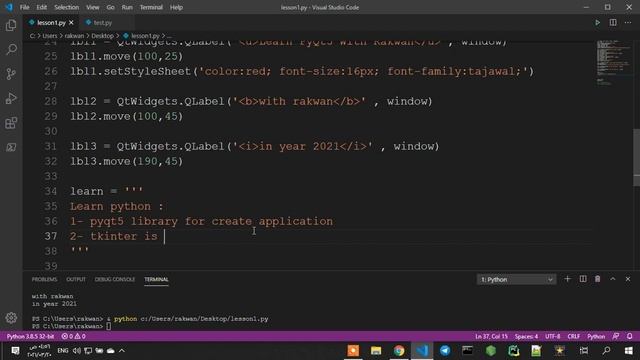Click Ln 37, Col 15 in status bar
This screenshot has width=640, height=360.
tap(491, 336)
